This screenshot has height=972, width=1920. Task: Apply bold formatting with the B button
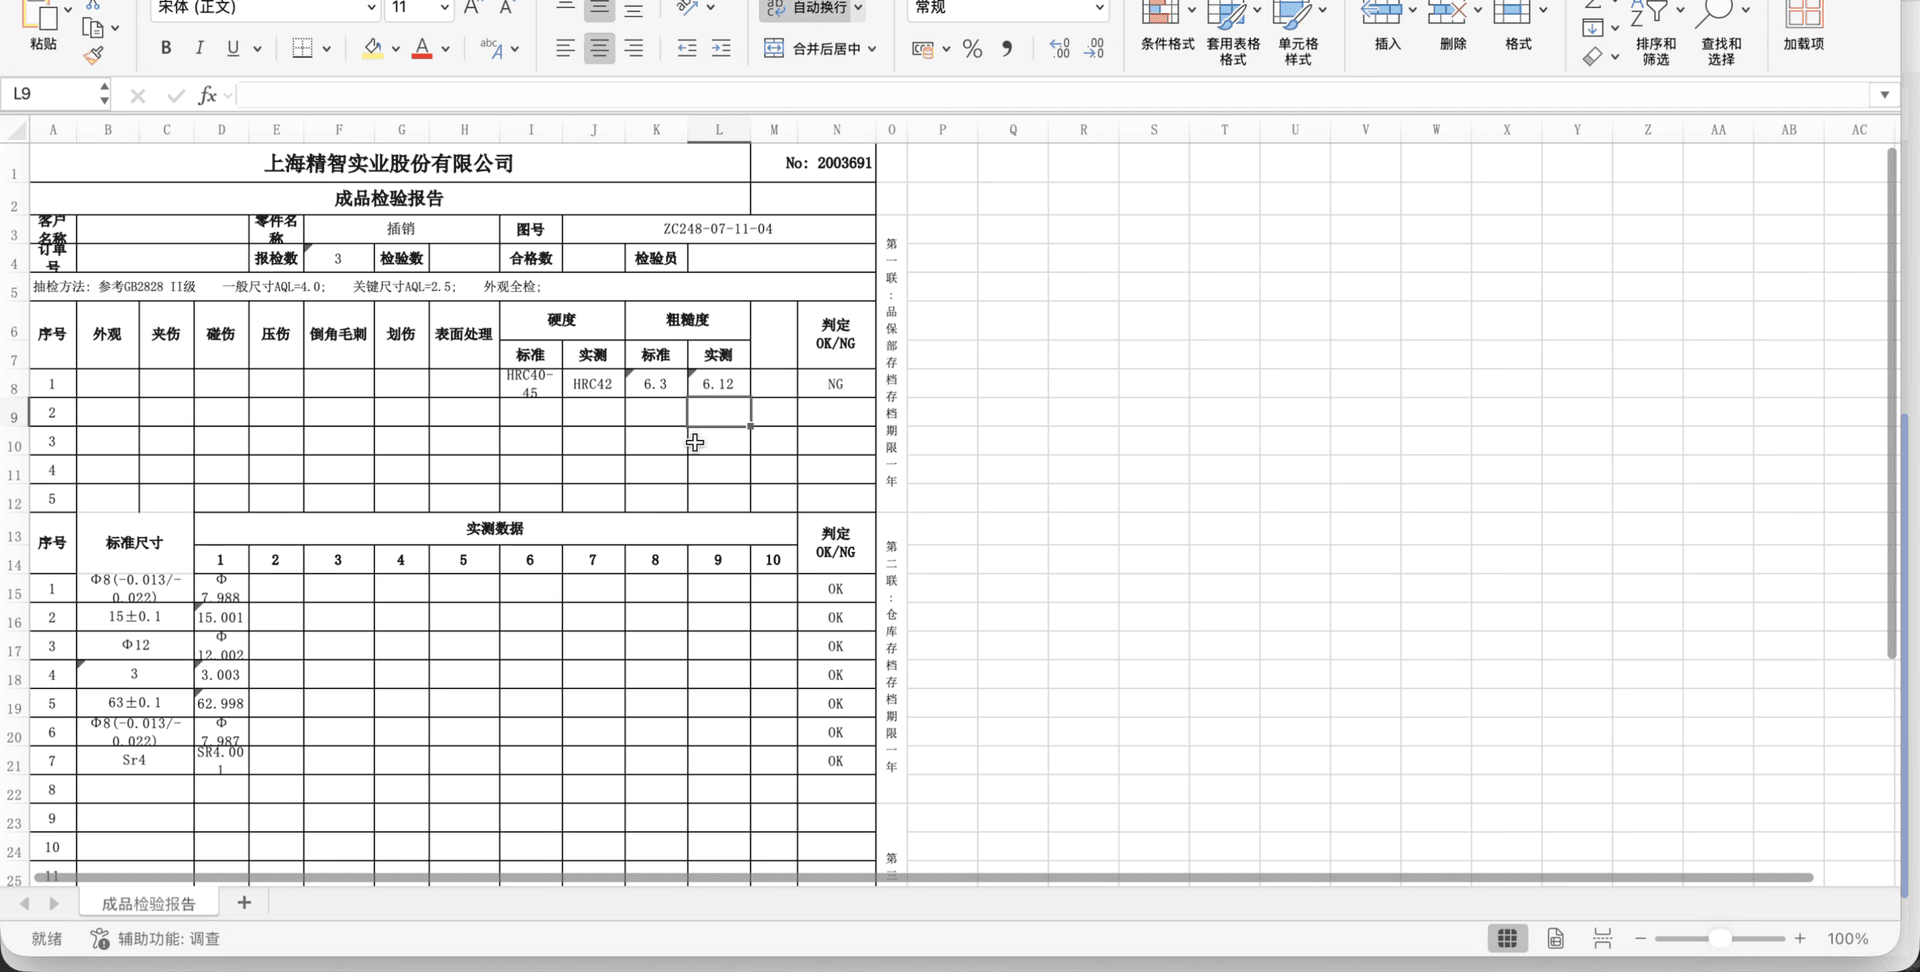[x=166, y=48]
